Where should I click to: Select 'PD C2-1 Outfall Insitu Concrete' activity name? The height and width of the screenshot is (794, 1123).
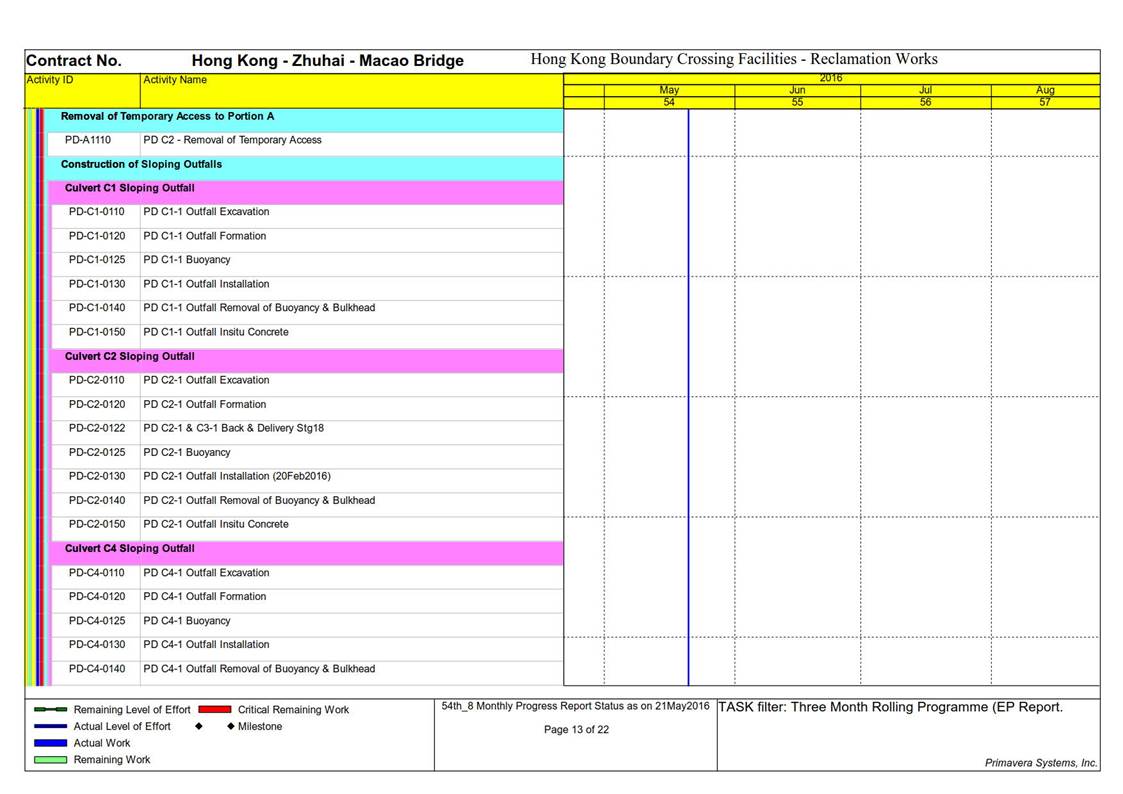[216, 524]
